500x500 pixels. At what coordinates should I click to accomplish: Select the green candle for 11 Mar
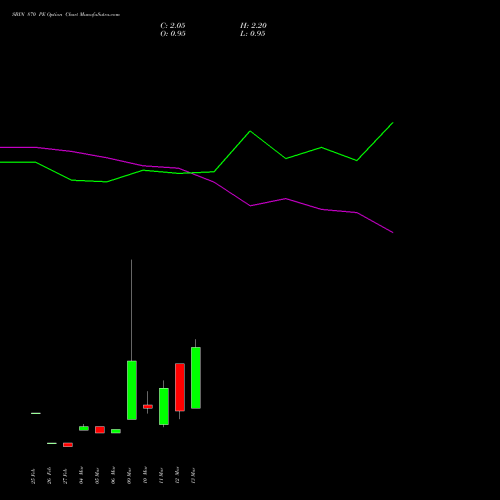[164, 406]
